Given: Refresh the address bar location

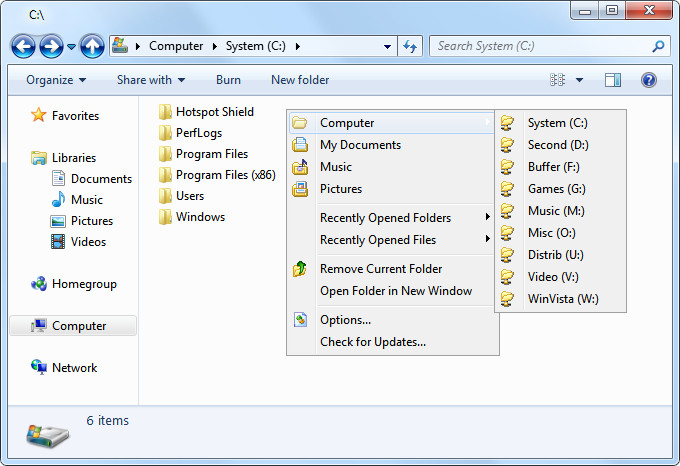Looking at the screenshot, I should [410, 46].
